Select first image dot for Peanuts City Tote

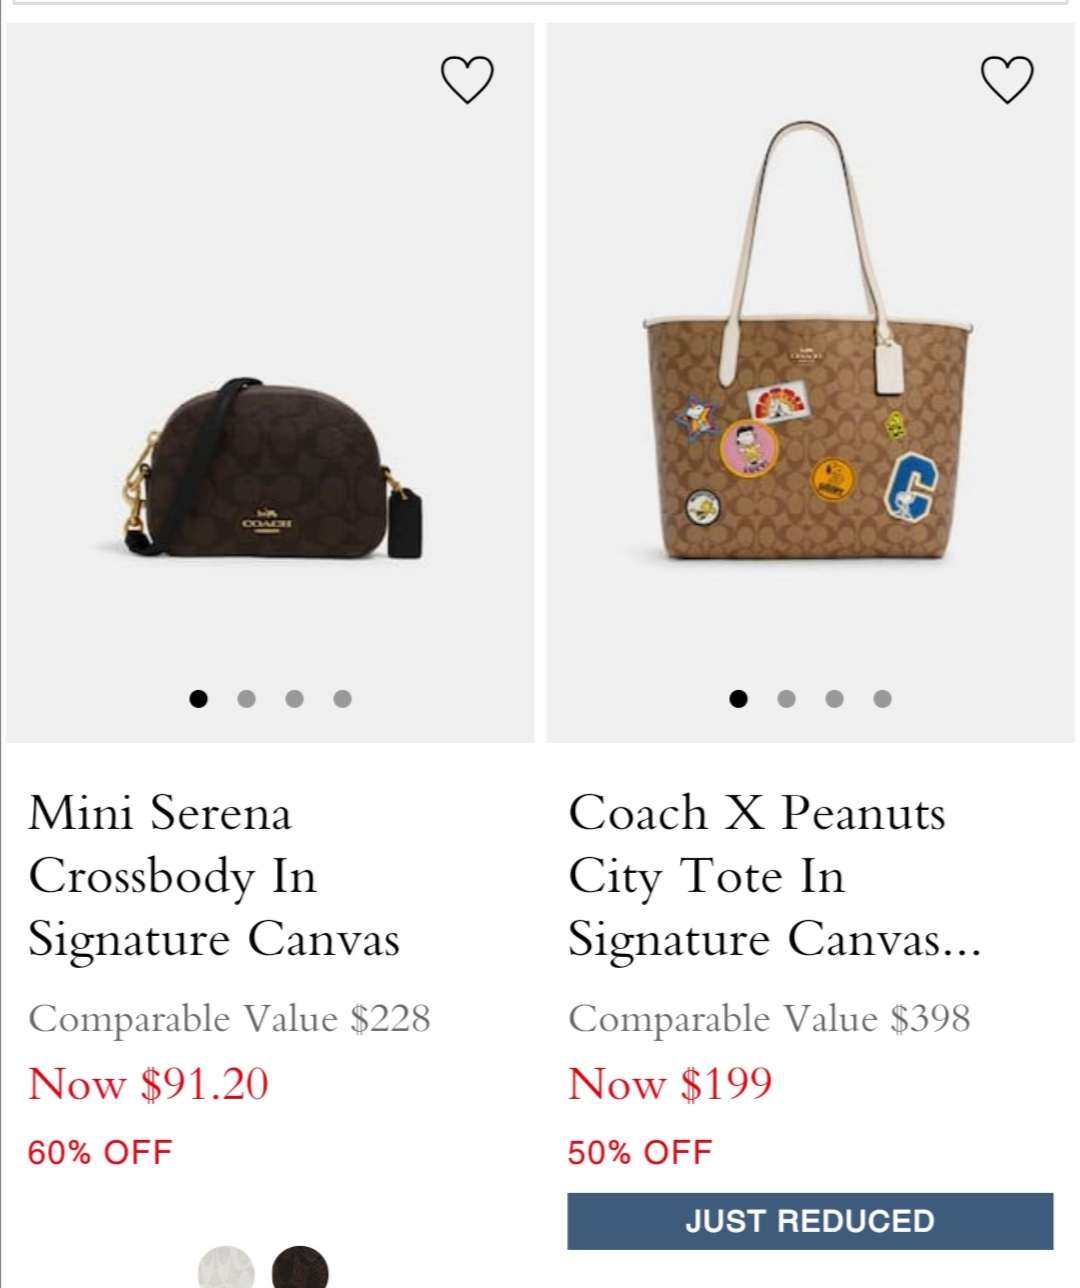click(738, 699)
